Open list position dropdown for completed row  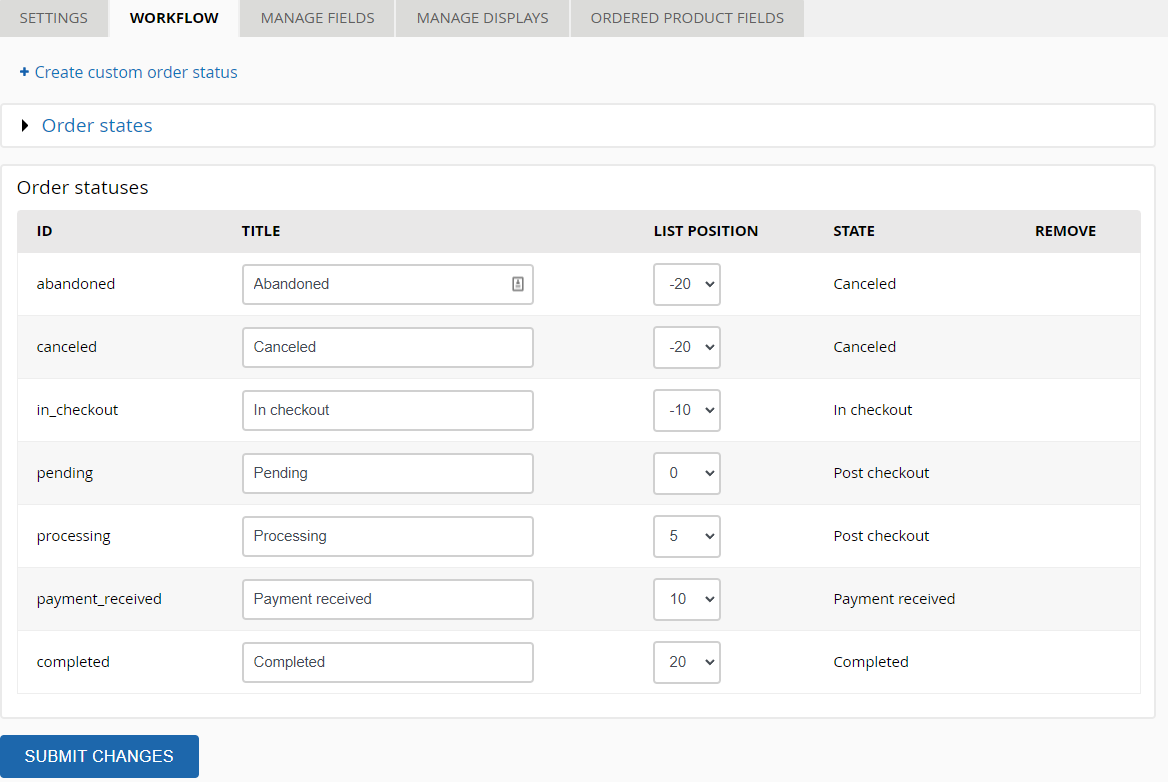(687, 662)
